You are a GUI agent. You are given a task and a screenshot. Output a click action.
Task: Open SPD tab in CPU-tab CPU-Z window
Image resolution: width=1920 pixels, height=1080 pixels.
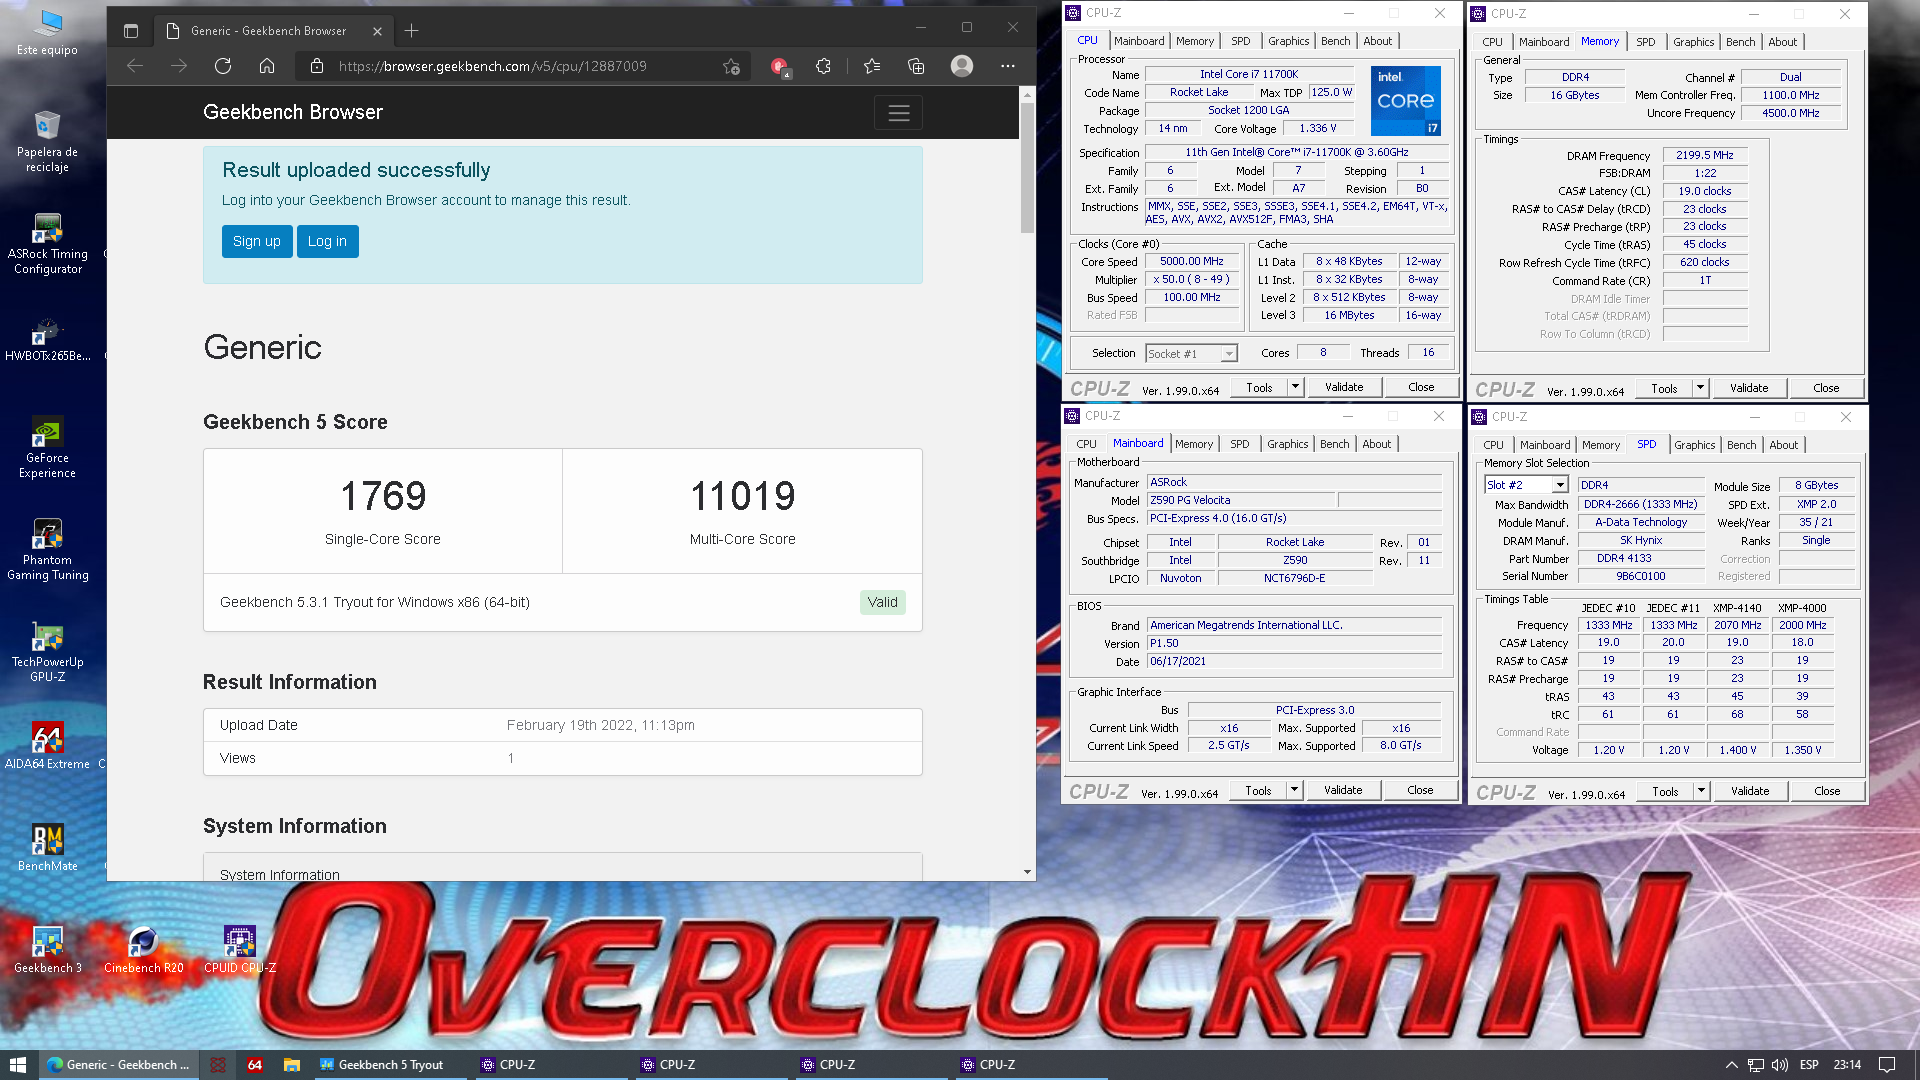click(1240, 41)
